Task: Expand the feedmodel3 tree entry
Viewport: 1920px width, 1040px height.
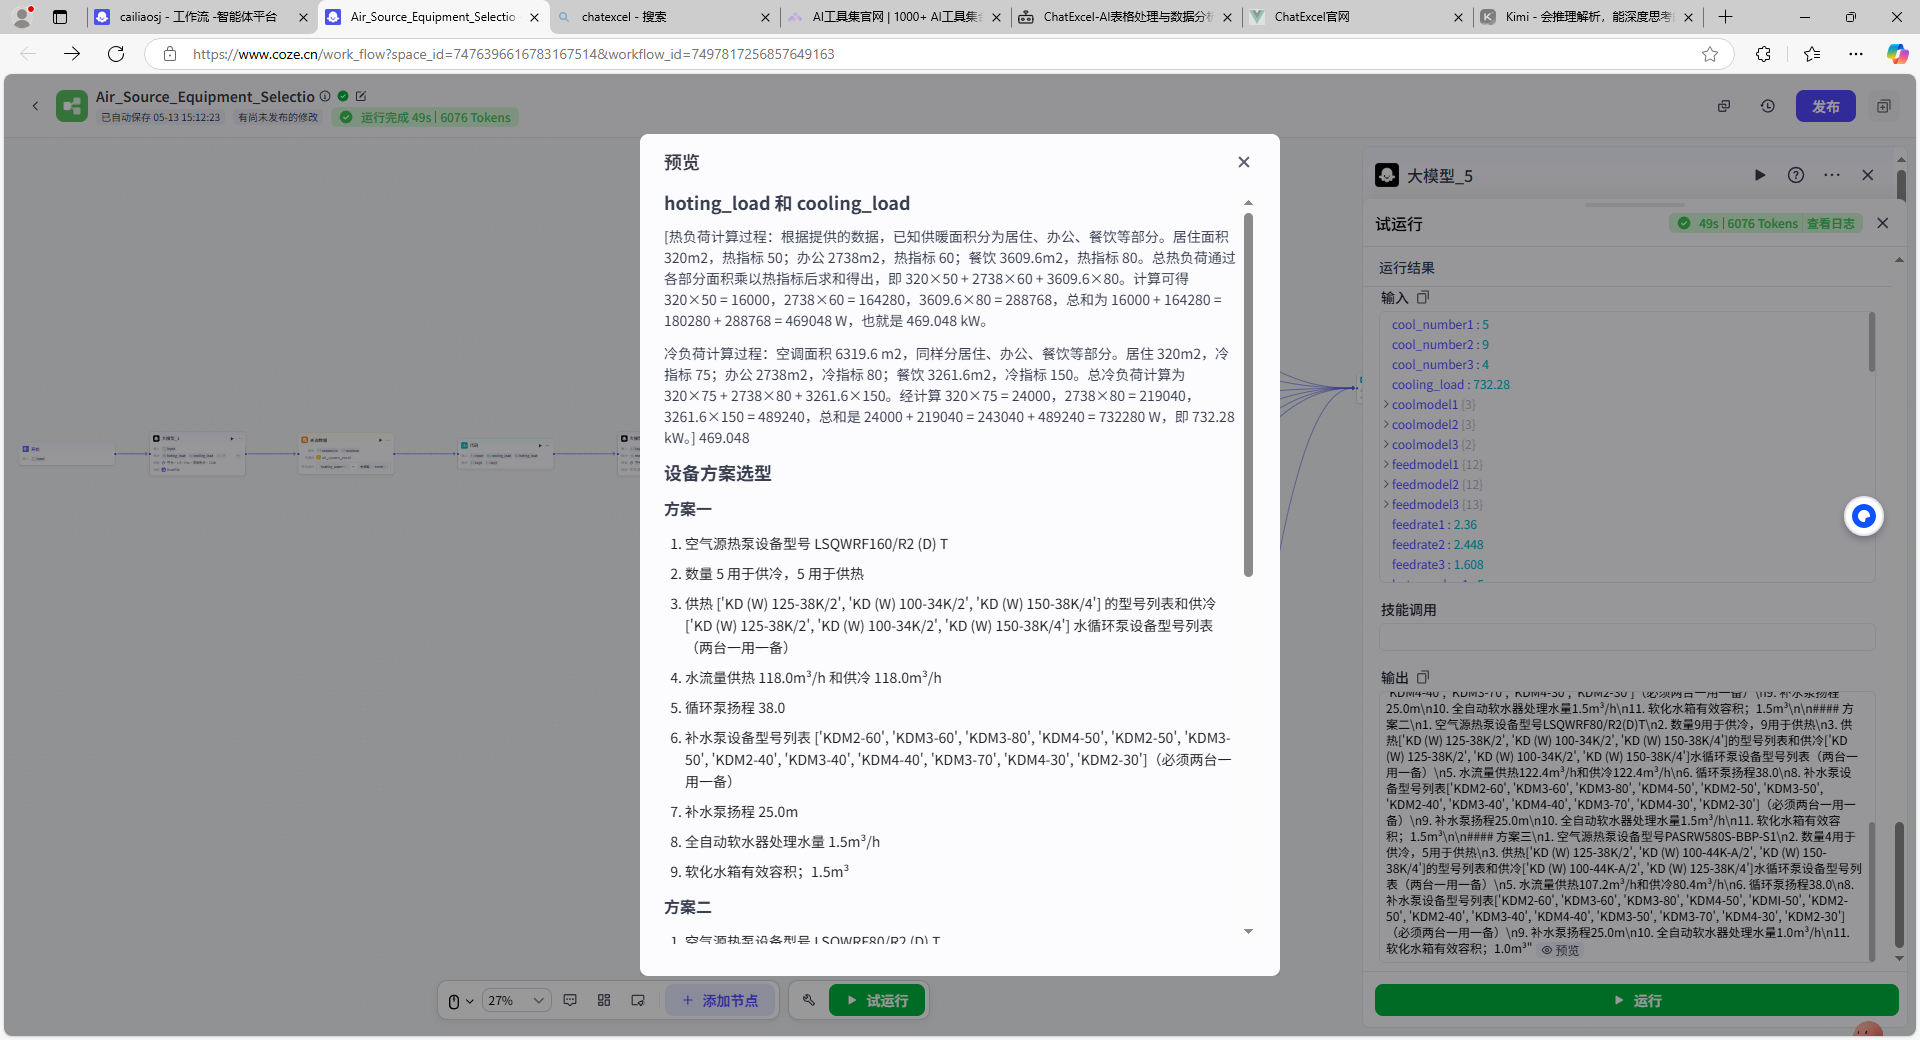Action: pyautogui.click(x=1386, y=505)
